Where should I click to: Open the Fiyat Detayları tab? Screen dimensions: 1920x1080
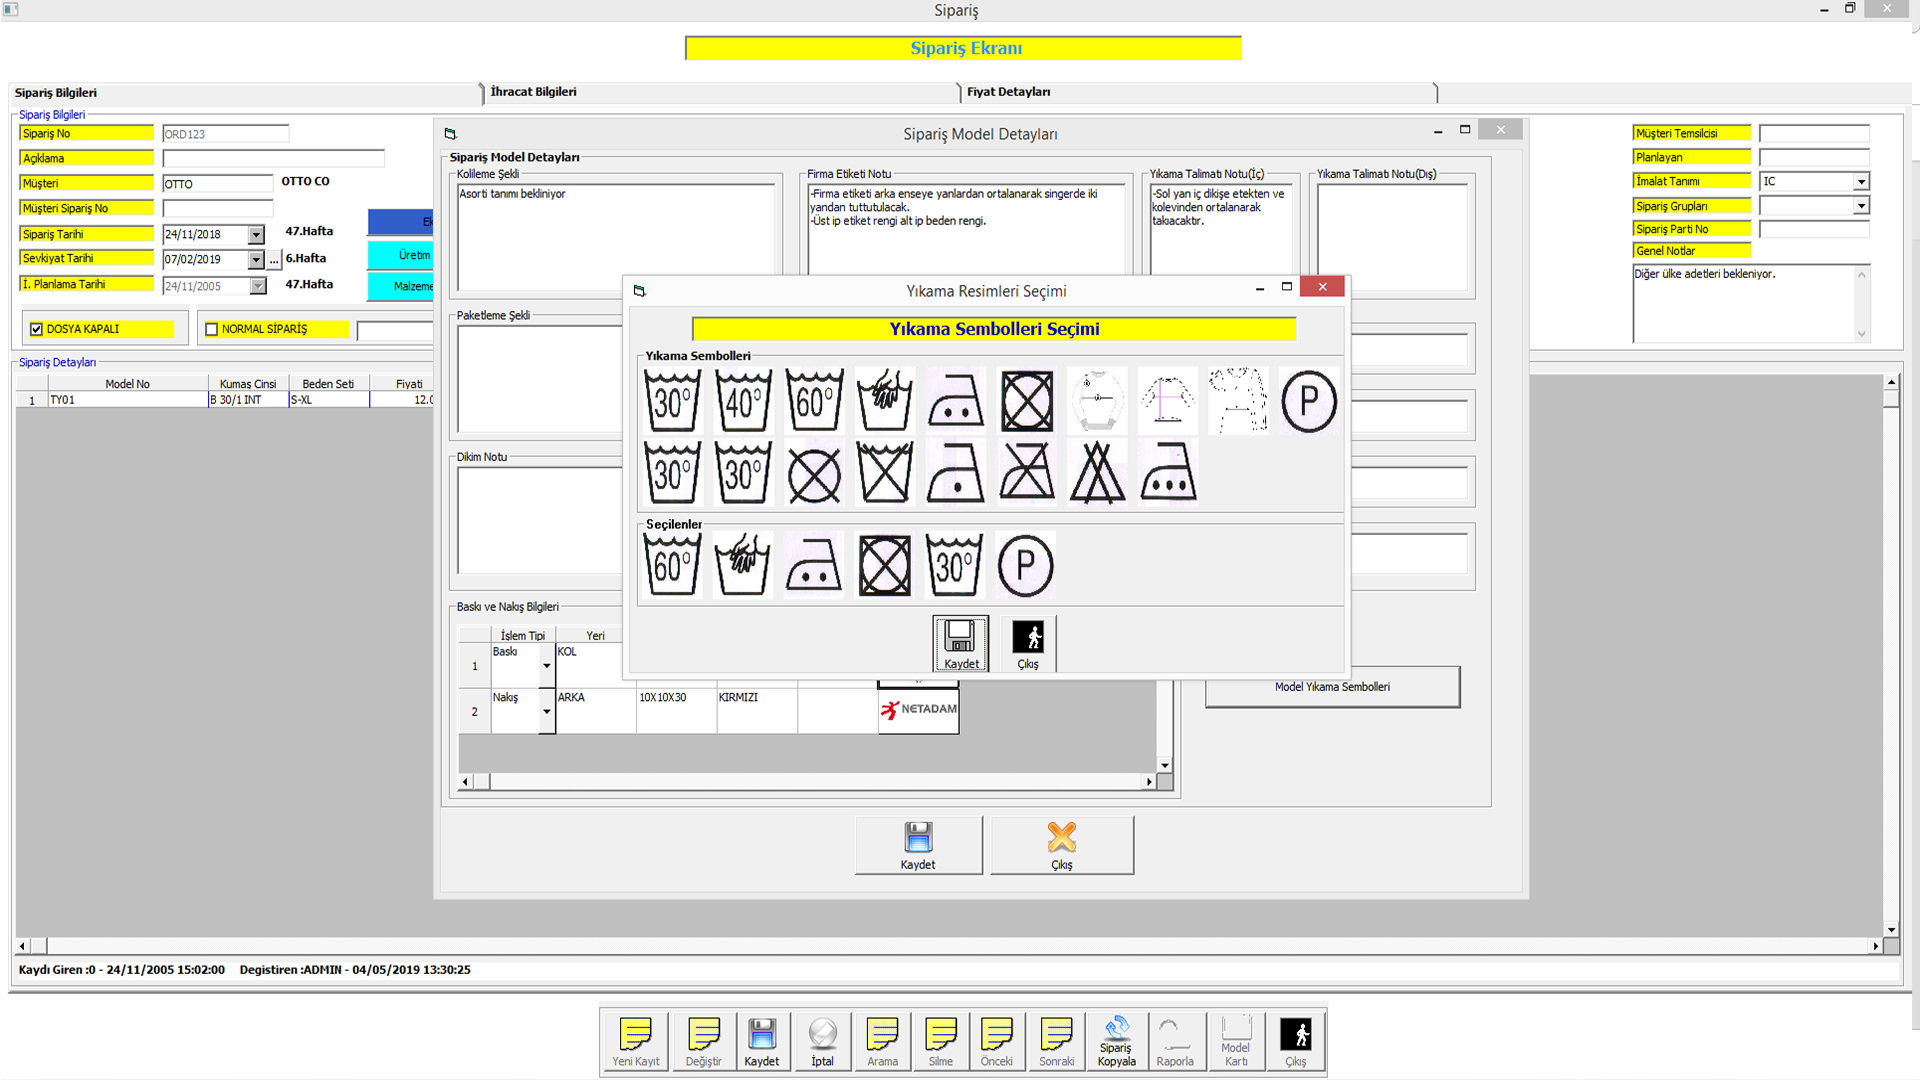click(x=1008, y=92)
